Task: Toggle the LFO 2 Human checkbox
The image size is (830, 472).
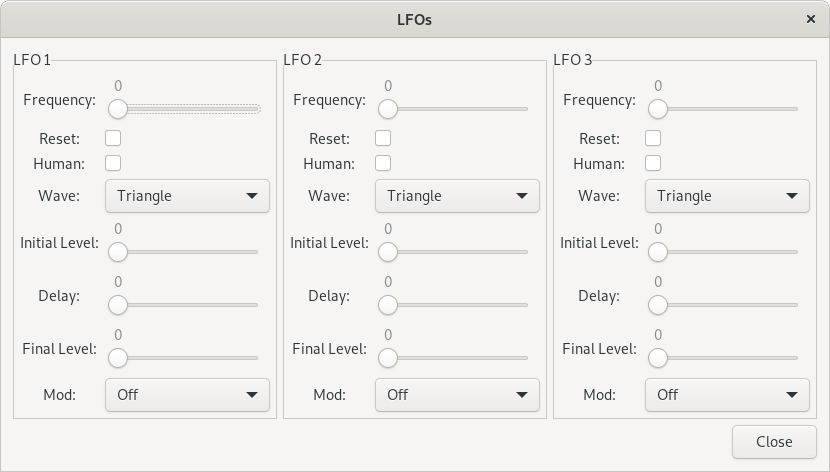Action: pos(383,163)
